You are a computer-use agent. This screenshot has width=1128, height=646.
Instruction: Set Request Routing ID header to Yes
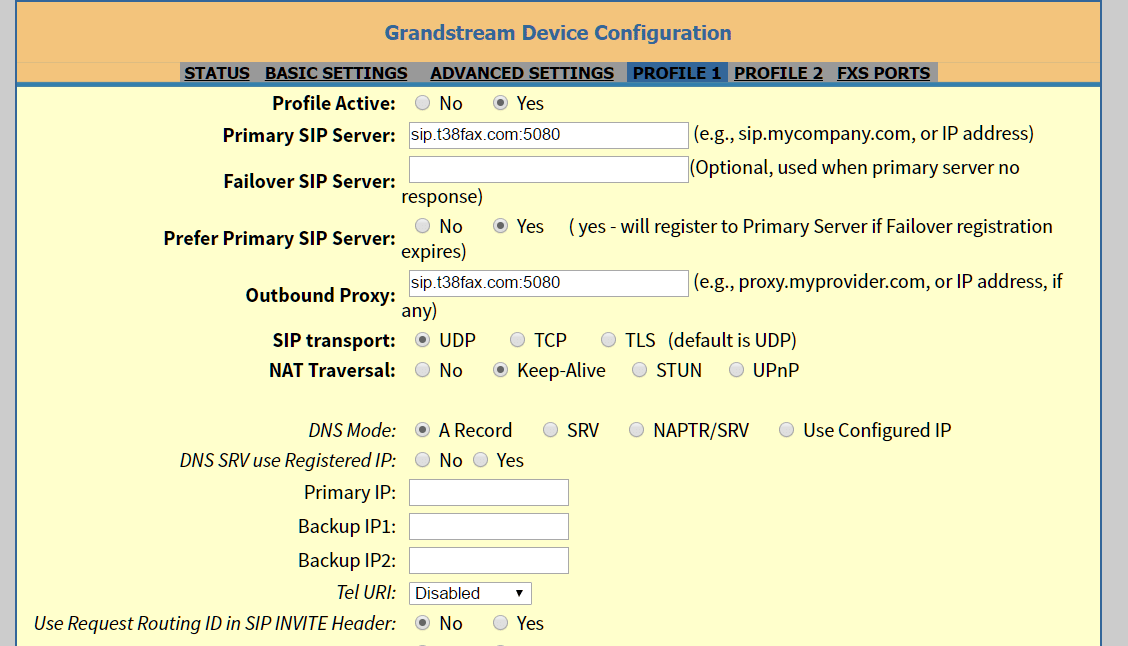tap(500, 623)
